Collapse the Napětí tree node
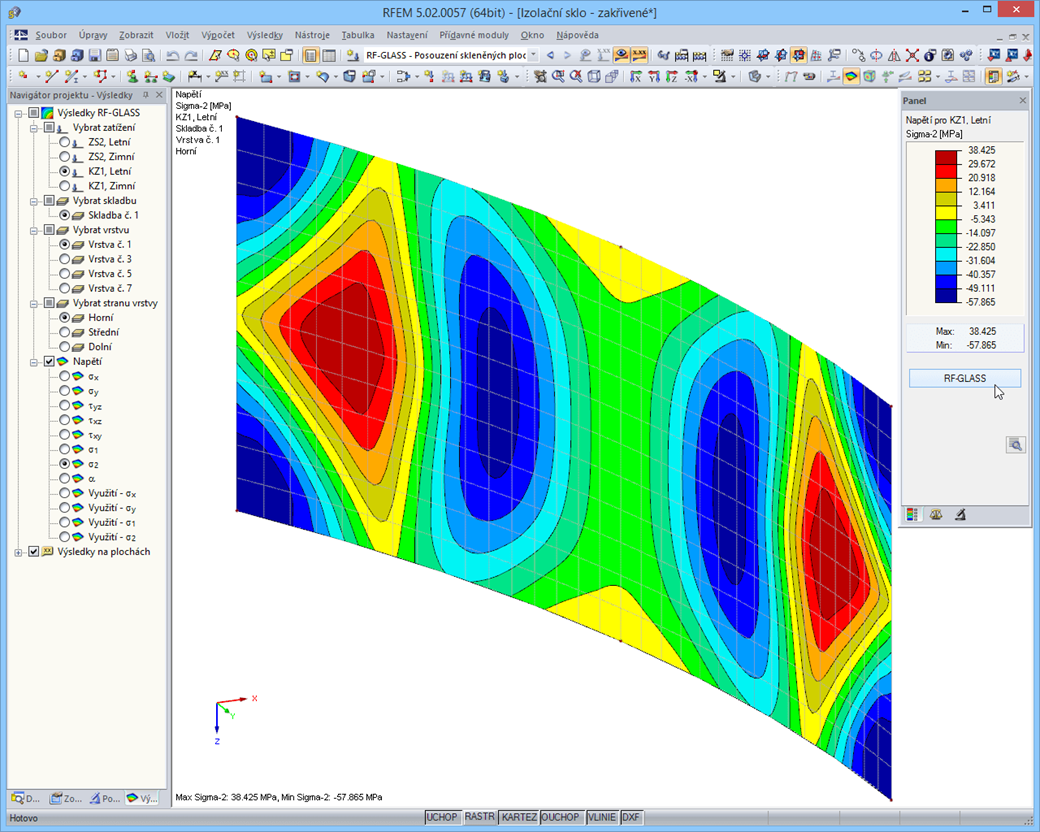This screenshot has height=832, width=1040. pos(34,362)
